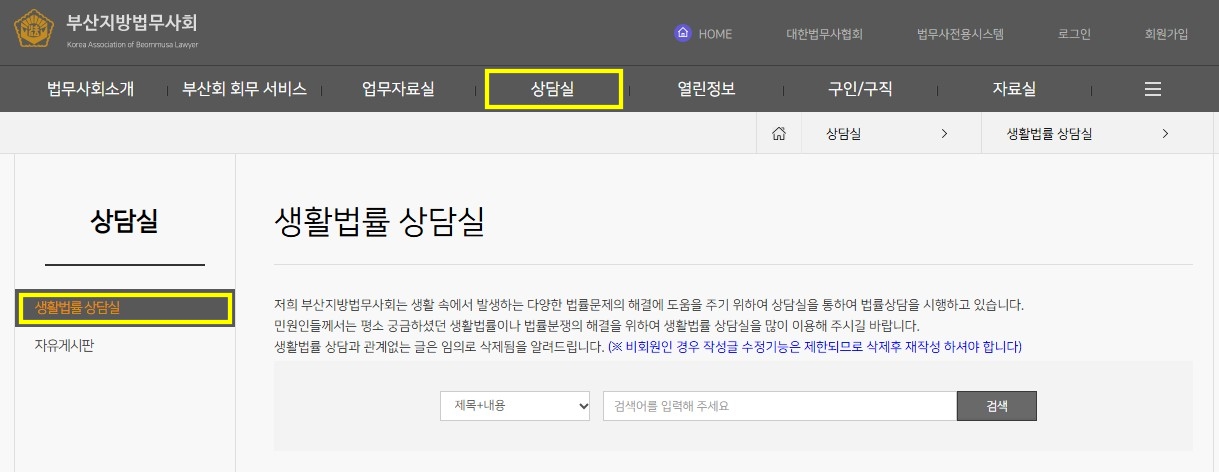
Task: Open the 제목+내용 search type dropdown
Action: pos(515,406)
